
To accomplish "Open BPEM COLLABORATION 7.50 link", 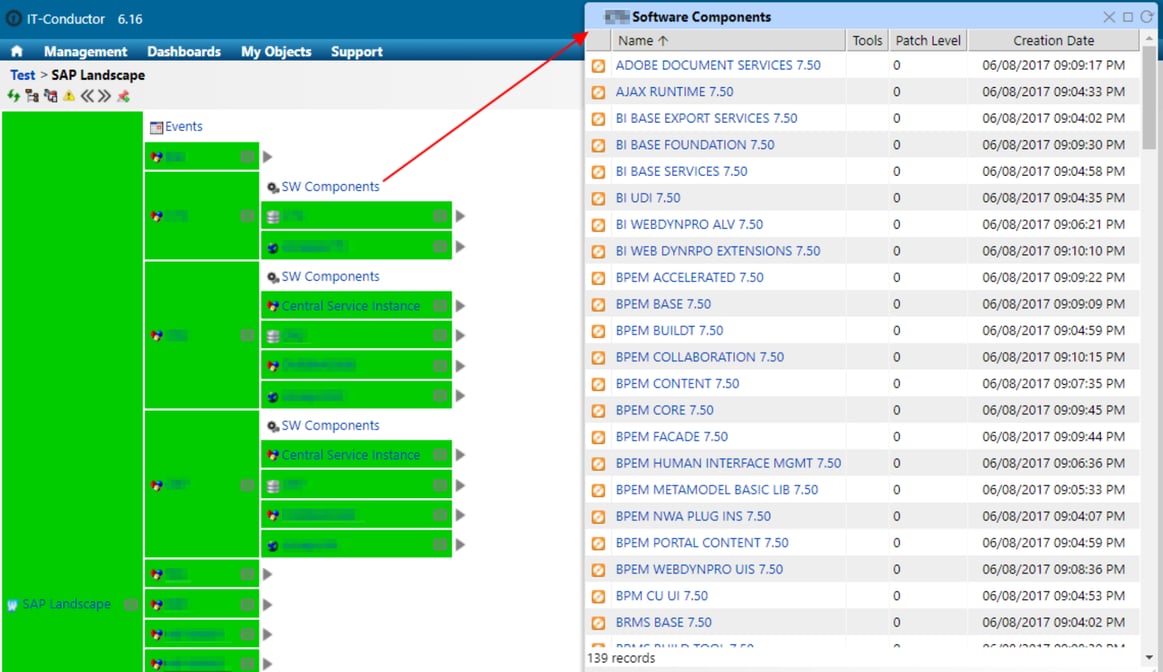I will point(699,357).
